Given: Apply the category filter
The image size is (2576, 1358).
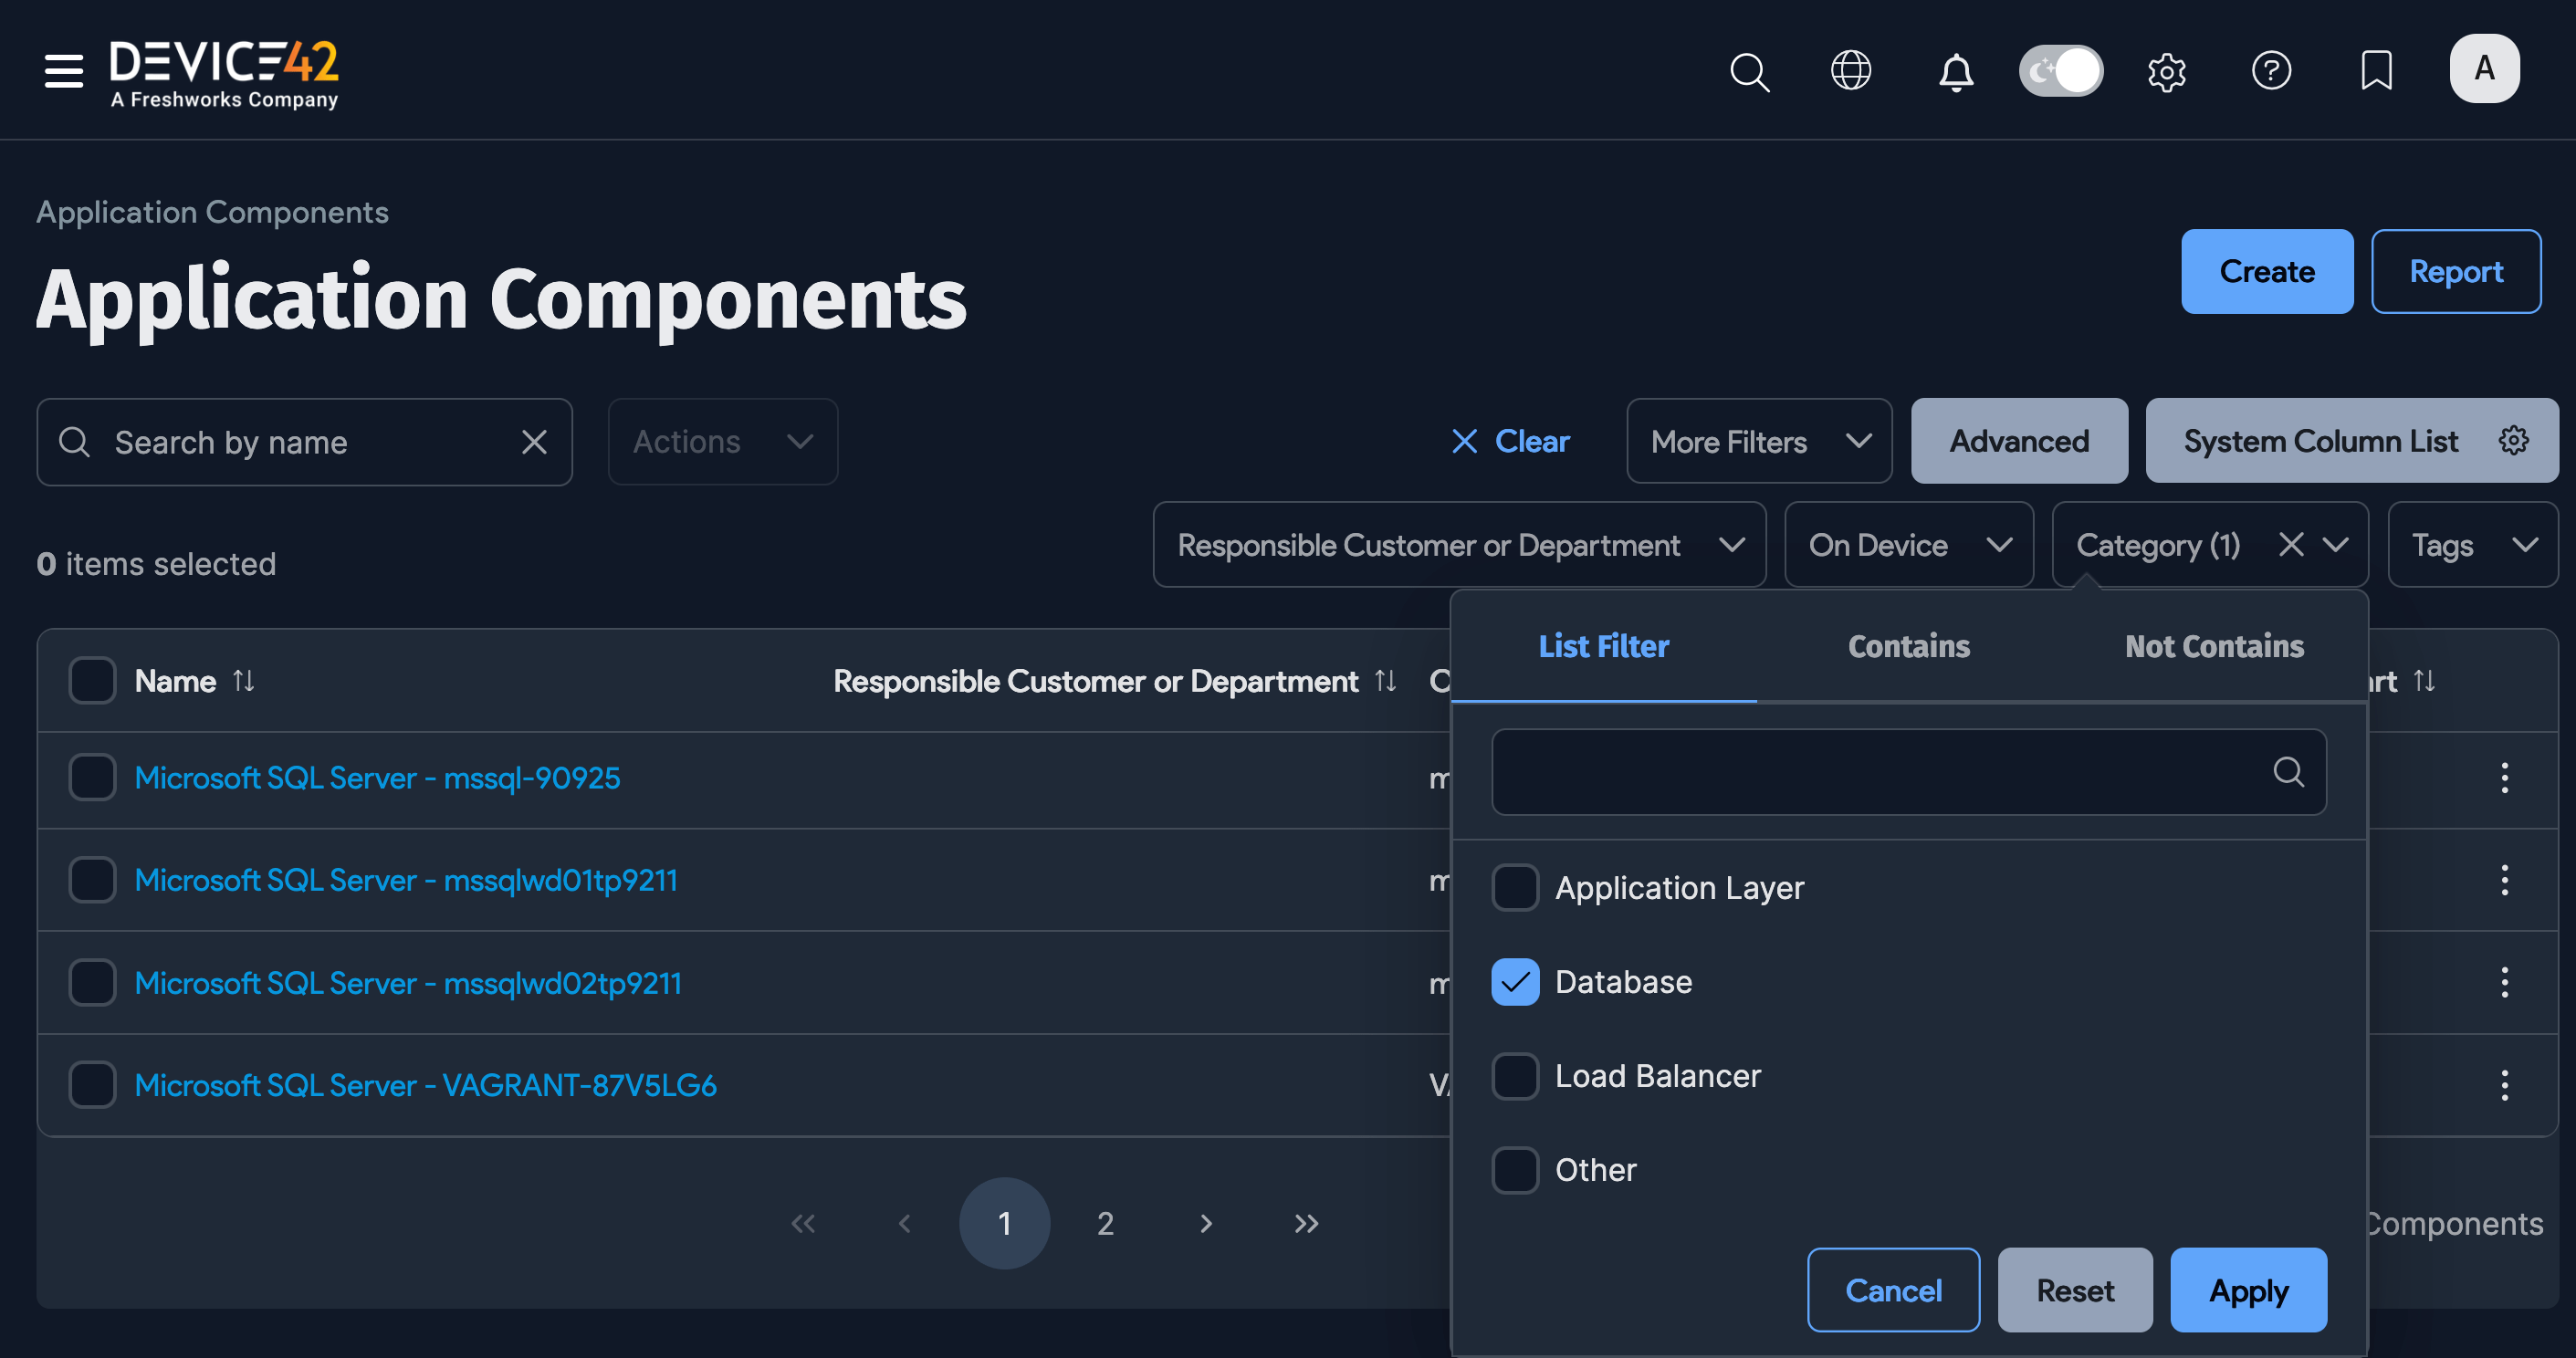Looking at the screenshot, I should point(2248,1290).
